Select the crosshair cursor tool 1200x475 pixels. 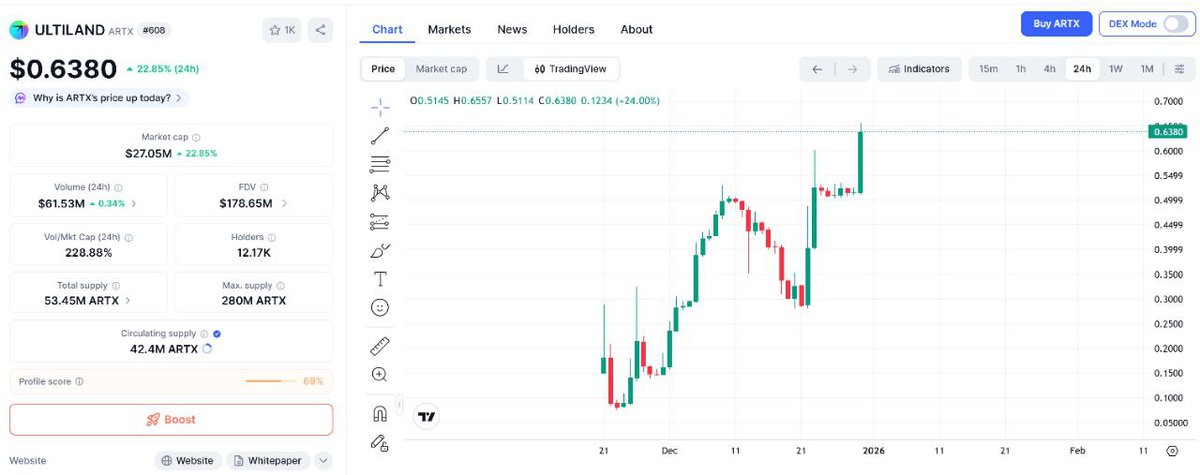(x=380, y=106)
